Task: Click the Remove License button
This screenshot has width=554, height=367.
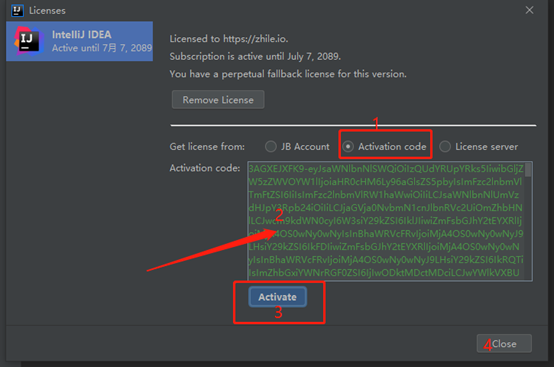Action: point(218,100)
